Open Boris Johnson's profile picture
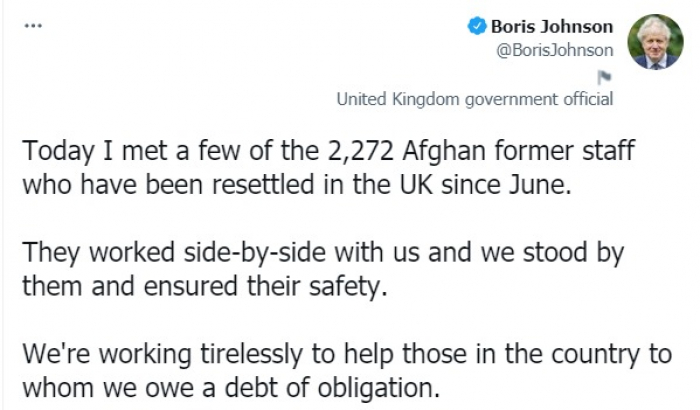Screen dimensions: 700x410 tap(654, 42)
